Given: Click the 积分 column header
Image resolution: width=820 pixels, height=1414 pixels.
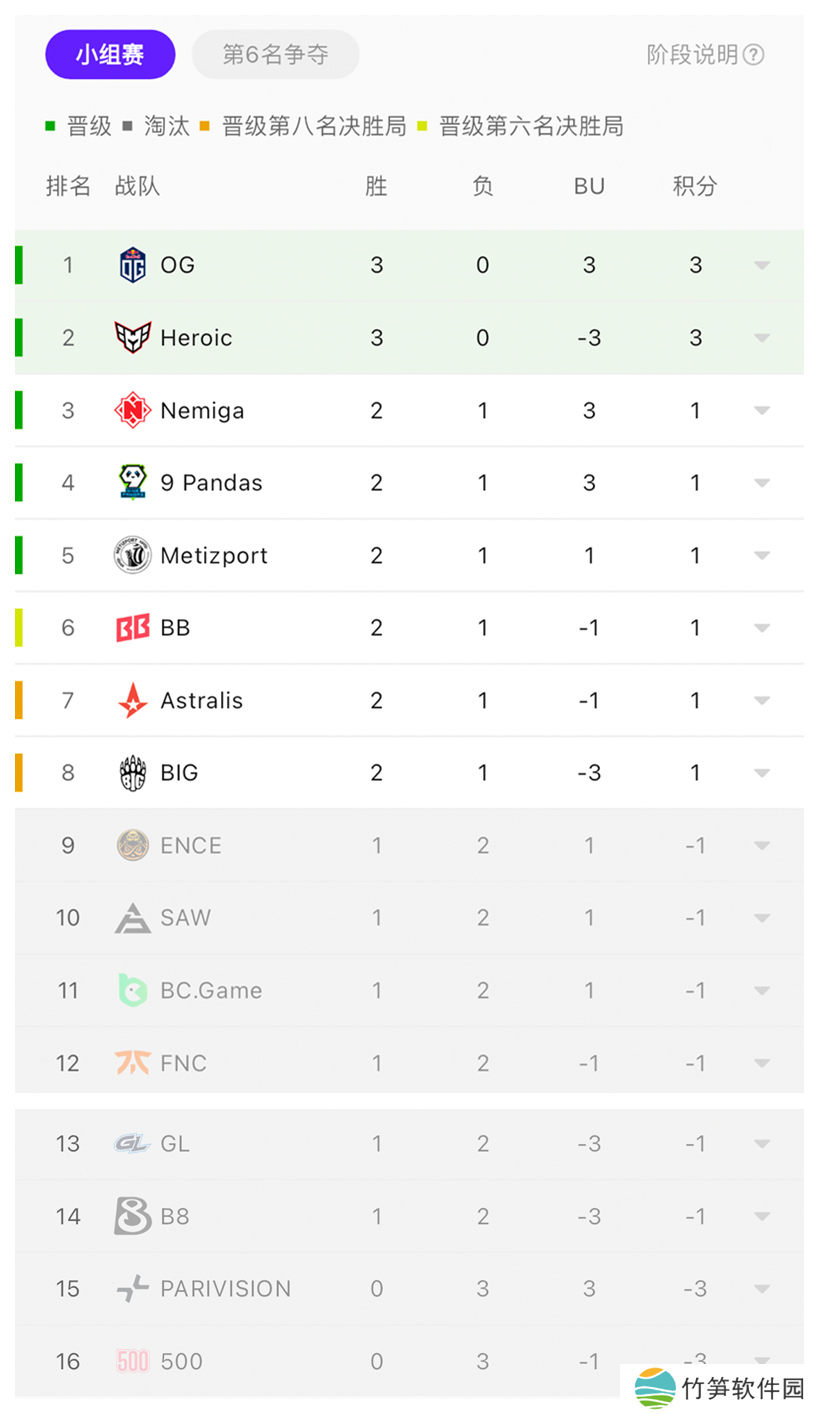Looking at the screenshot, I should tap(694, 186).
